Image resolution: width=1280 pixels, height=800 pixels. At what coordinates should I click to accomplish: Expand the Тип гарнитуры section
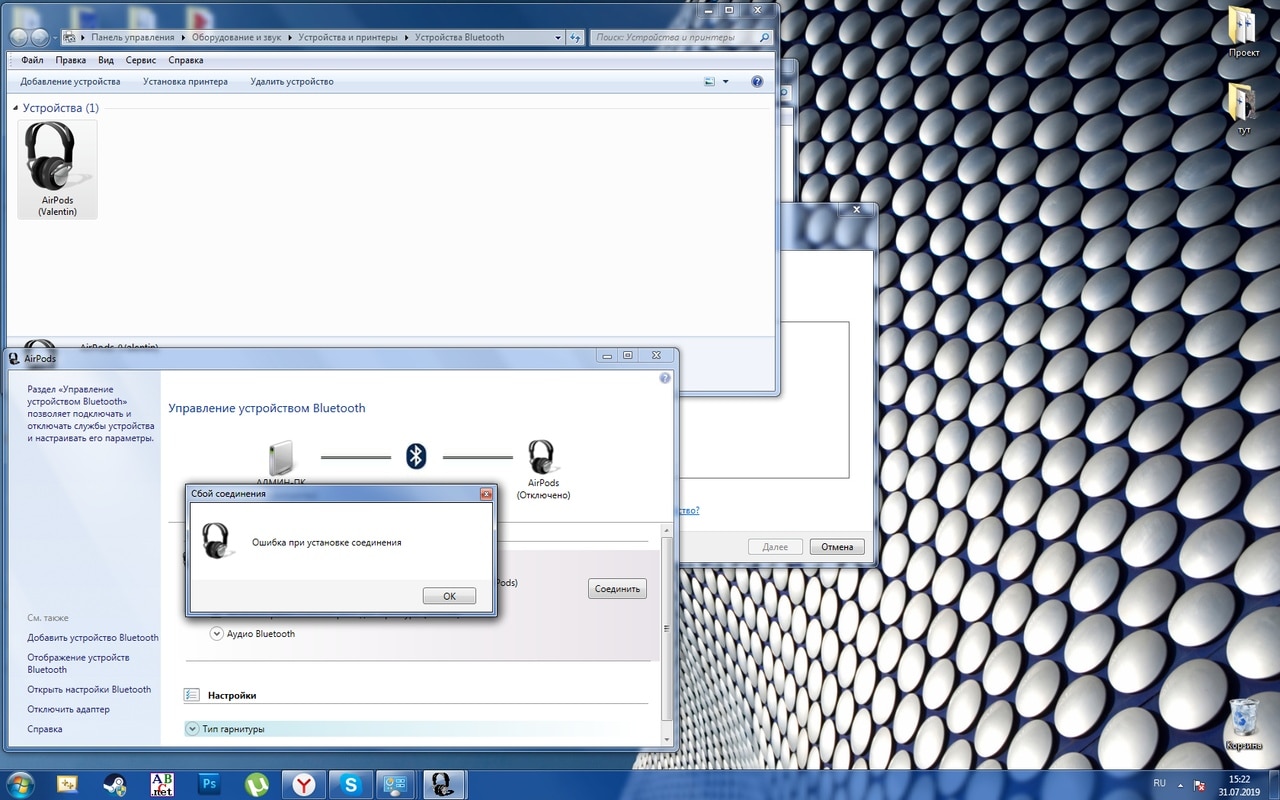pyautogui.click(x=192, y=729)
